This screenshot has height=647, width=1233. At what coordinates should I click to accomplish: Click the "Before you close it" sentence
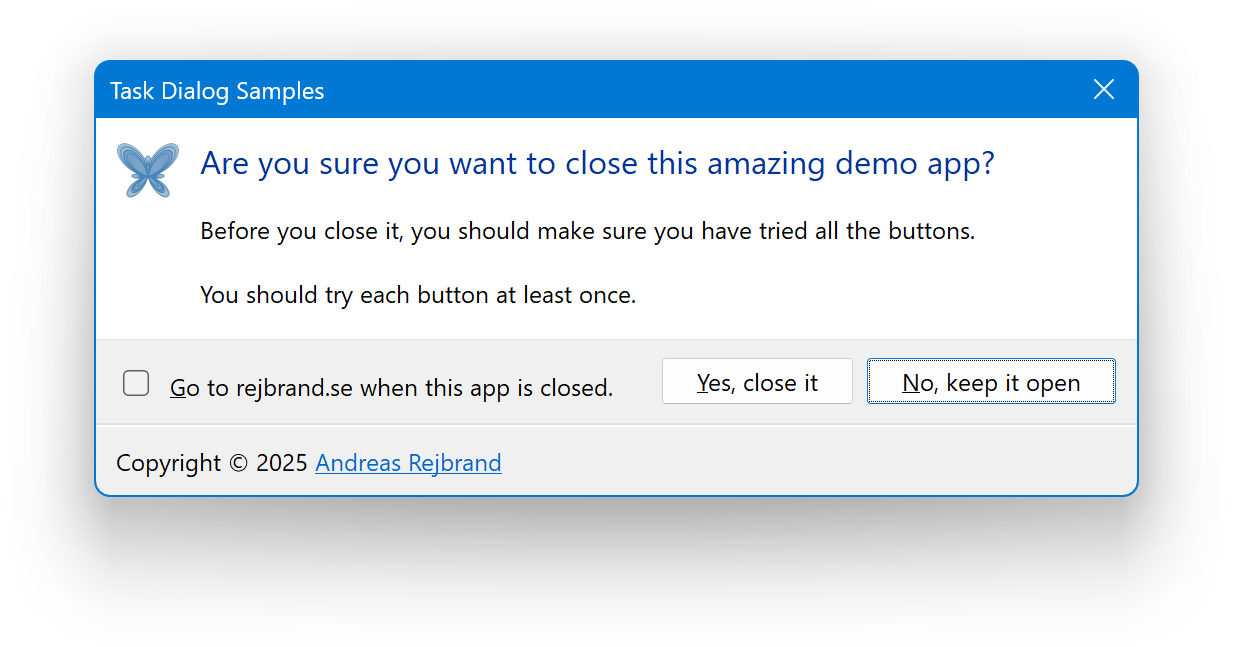[302, 231]
